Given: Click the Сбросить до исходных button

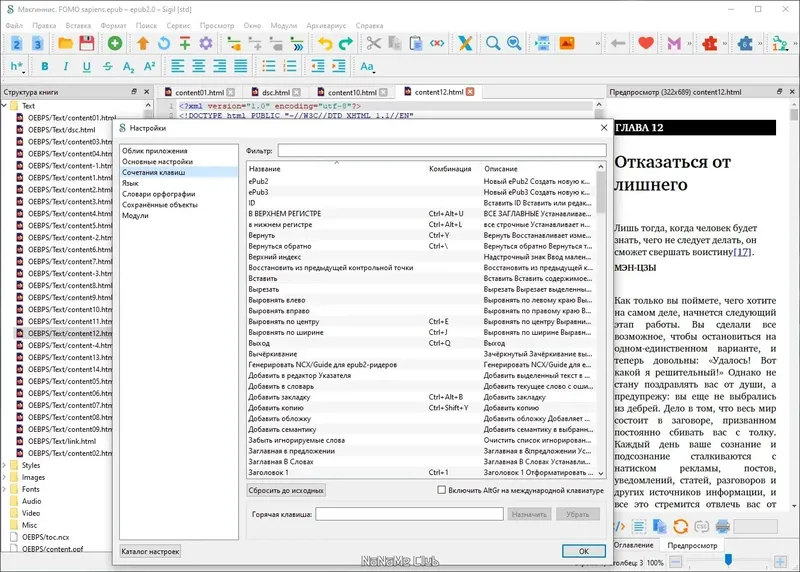Looking at the screenshot, I should click(286, 490).
